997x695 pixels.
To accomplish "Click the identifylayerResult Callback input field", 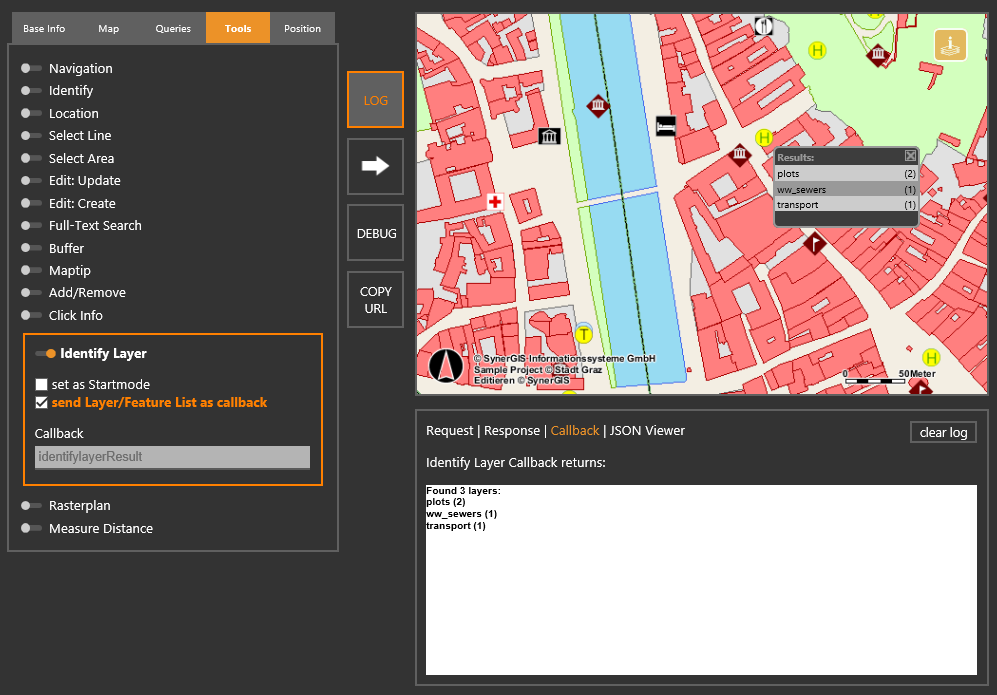I will (x=171, y=456).
